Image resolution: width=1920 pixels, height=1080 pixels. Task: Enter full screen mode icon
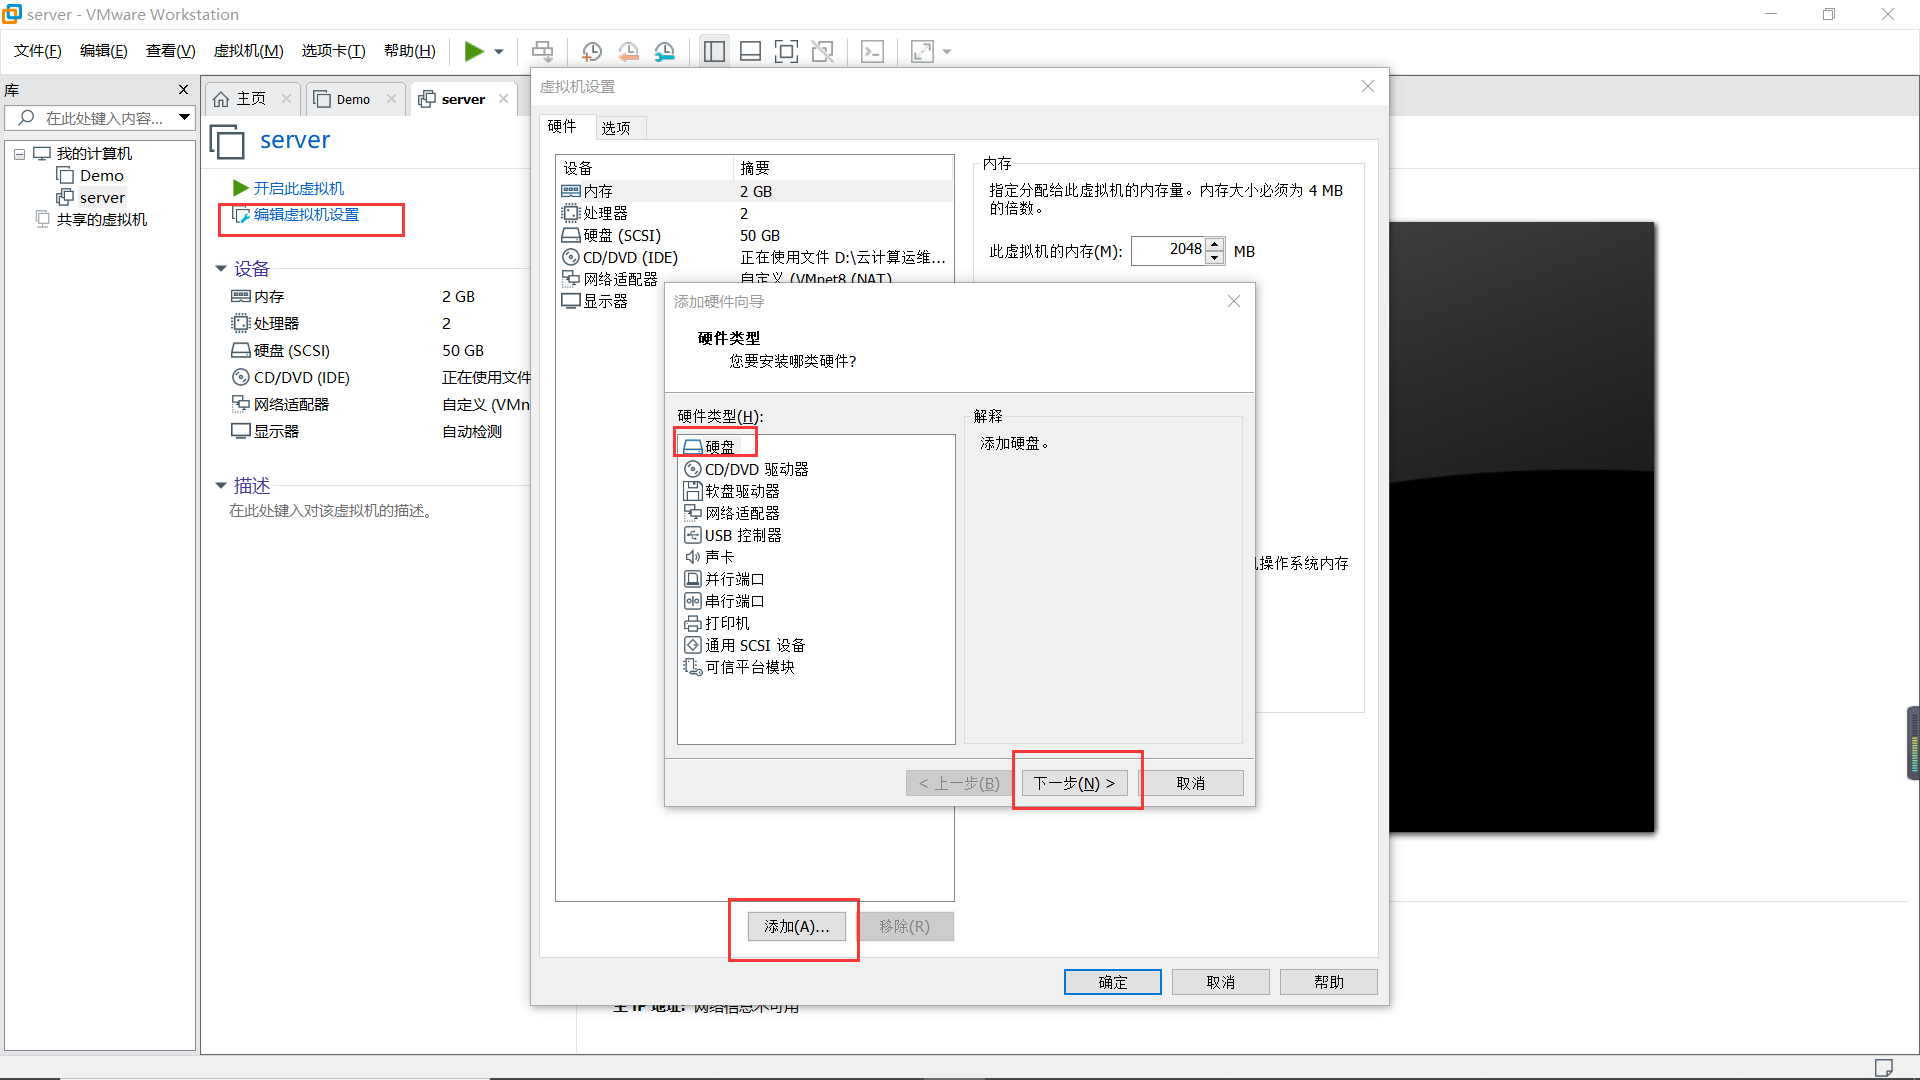click(x=786, y=51)
